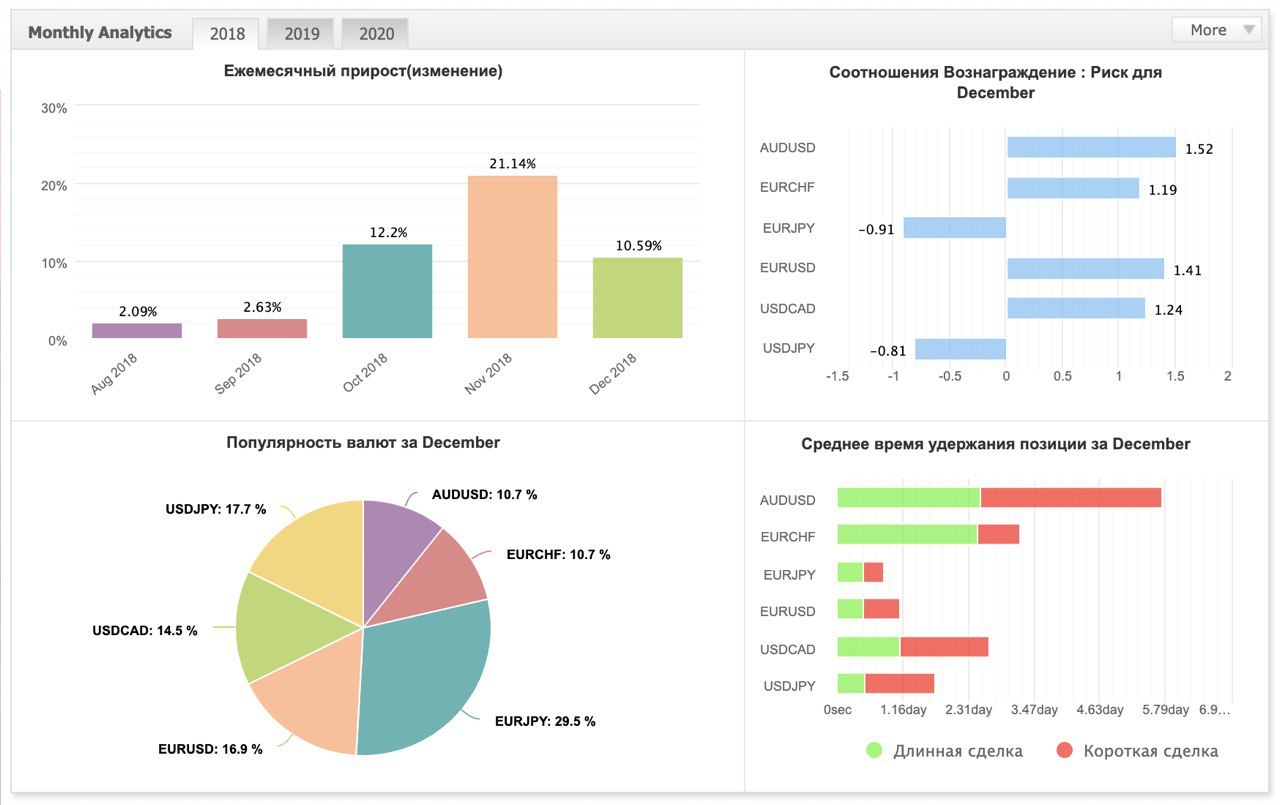The image size is (1280, 805).
Task: Click the Dec 2018 10.59% green bar
Action: [x=637, y=298]
